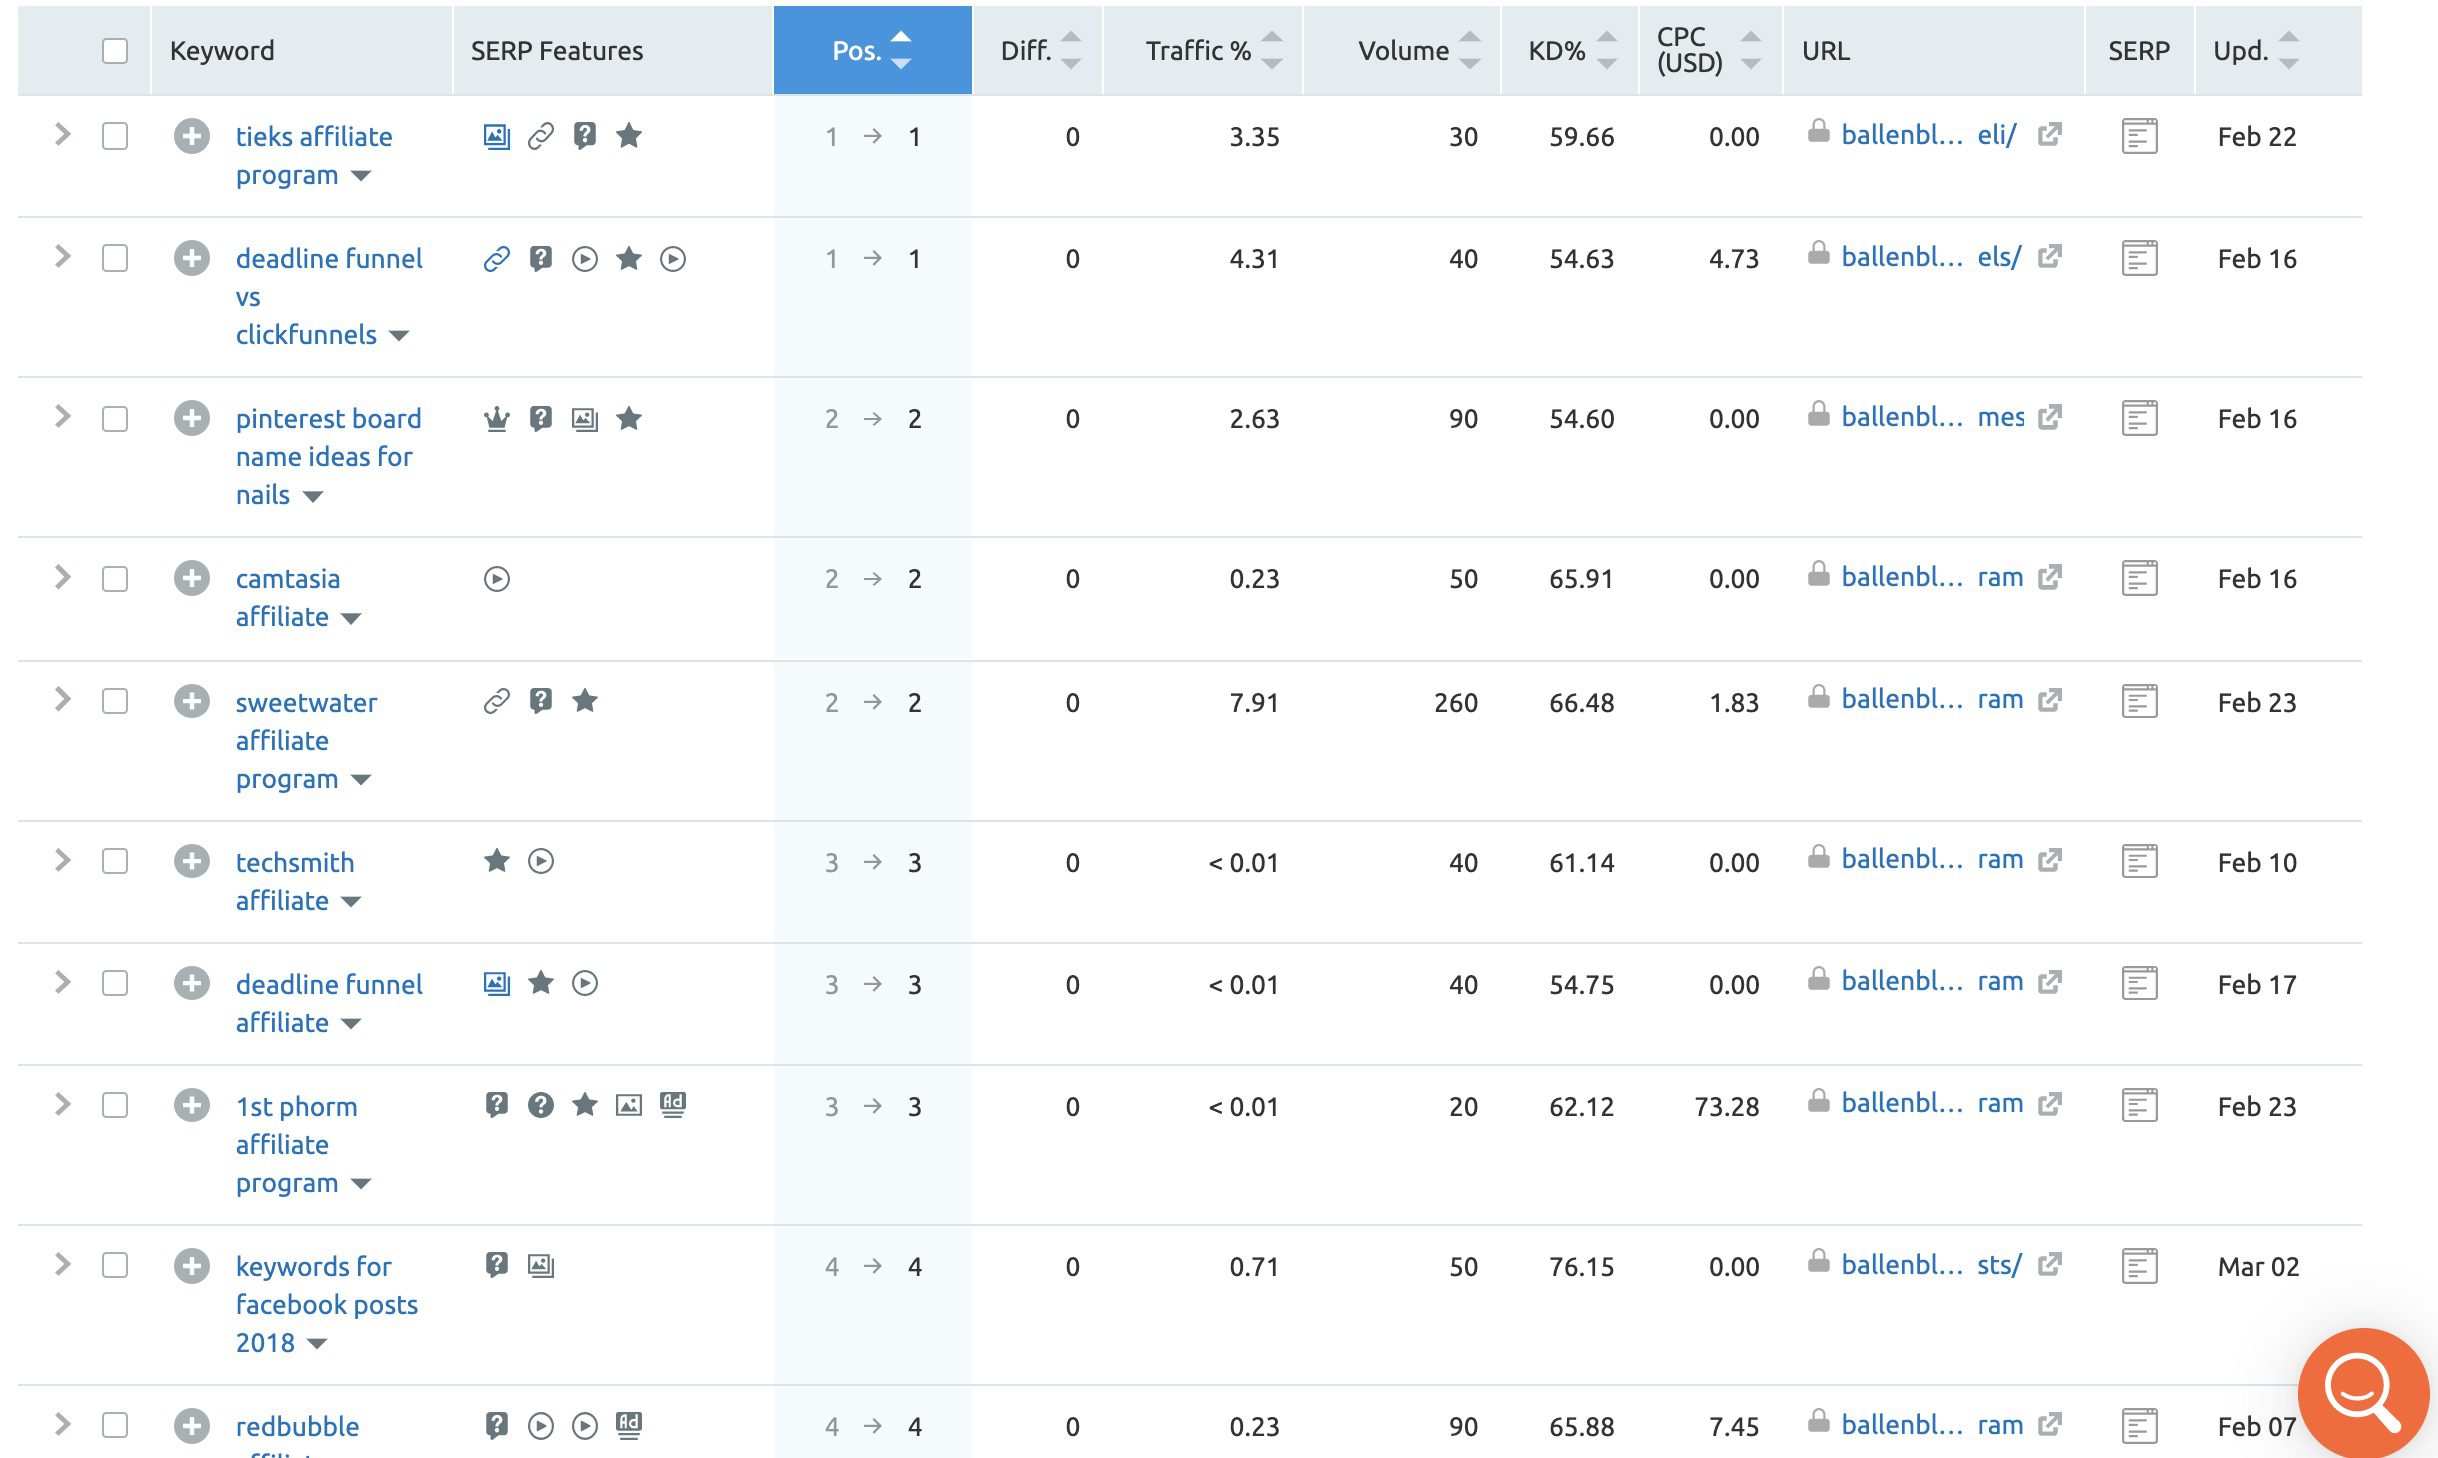Toggle the select-all checkbox in header

click(115, 51)
